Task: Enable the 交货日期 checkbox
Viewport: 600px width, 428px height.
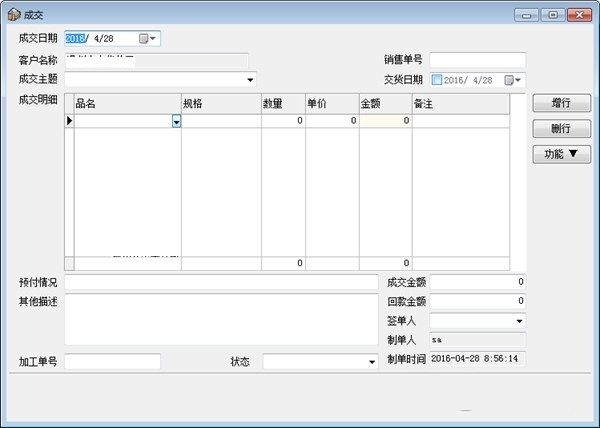Action: pyautogui.click(x=437, y=80)
